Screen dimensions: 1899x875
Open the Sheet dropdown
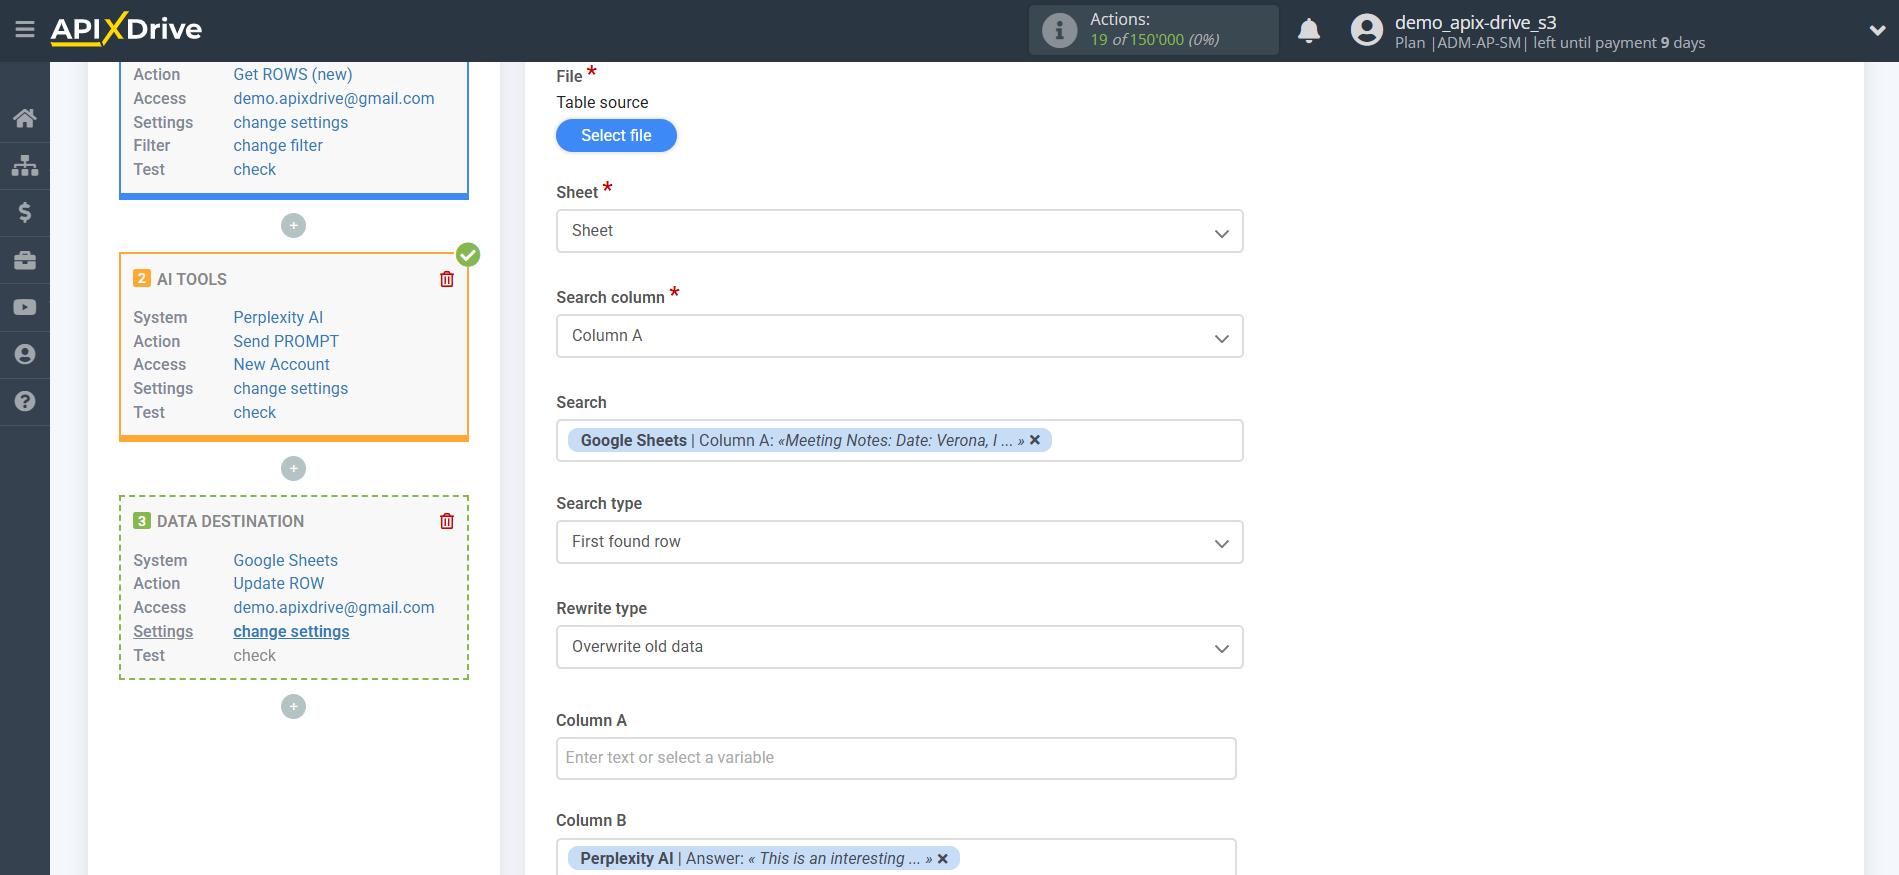point(899,231)
